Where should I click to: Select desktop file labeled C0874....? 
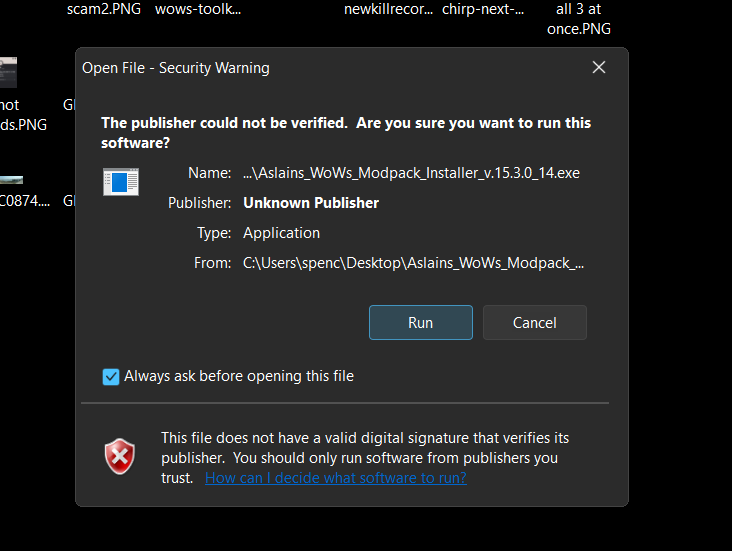[25, 201]
